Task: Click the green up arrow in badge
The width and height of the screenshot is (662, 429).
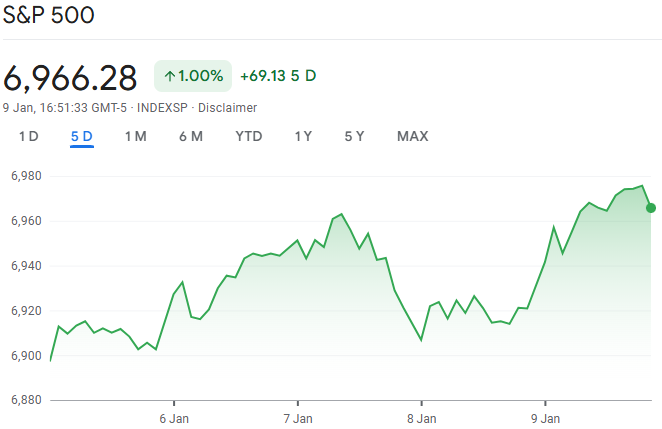Action: coord(170,76)
